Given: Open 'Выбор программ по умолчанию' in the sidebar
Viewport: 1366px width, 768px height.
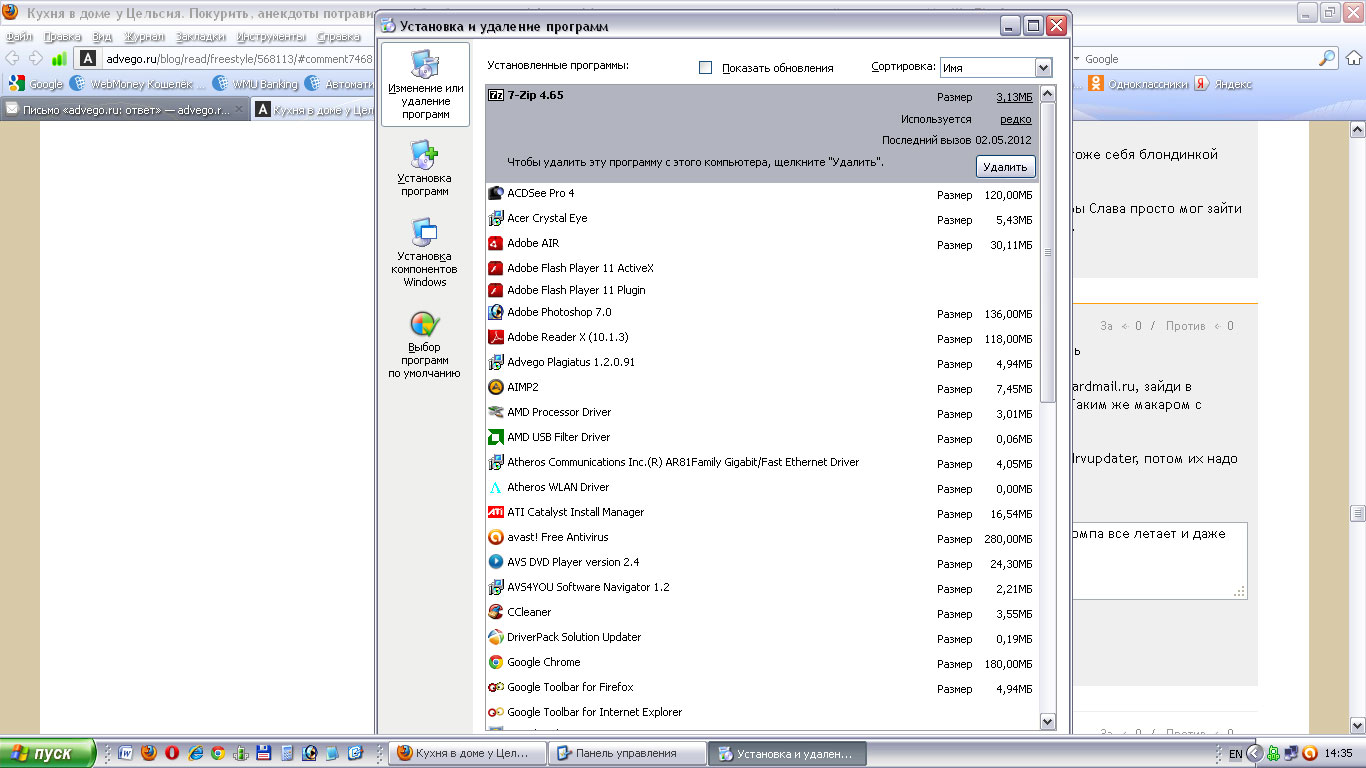Looking at the screenshot, I should tap(425, 345).
